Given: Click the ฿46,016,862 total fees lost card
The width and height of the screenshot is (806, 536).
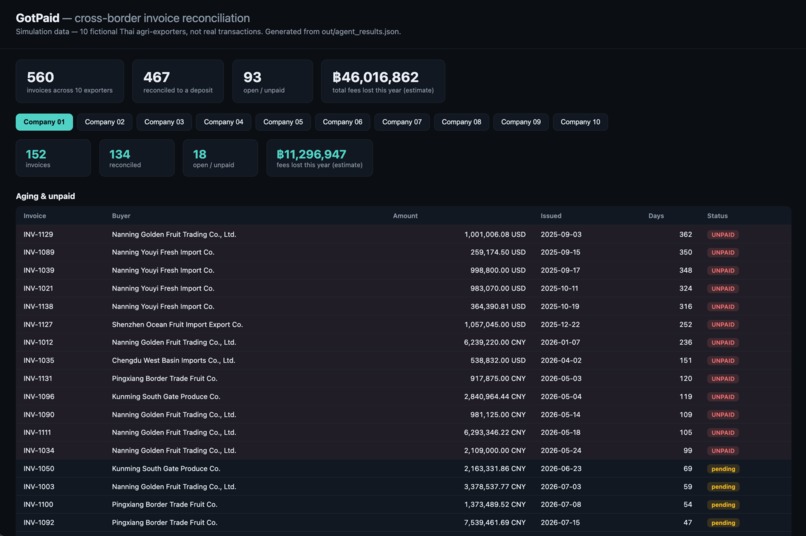Looking at the screenshot, I should [383, 81].
